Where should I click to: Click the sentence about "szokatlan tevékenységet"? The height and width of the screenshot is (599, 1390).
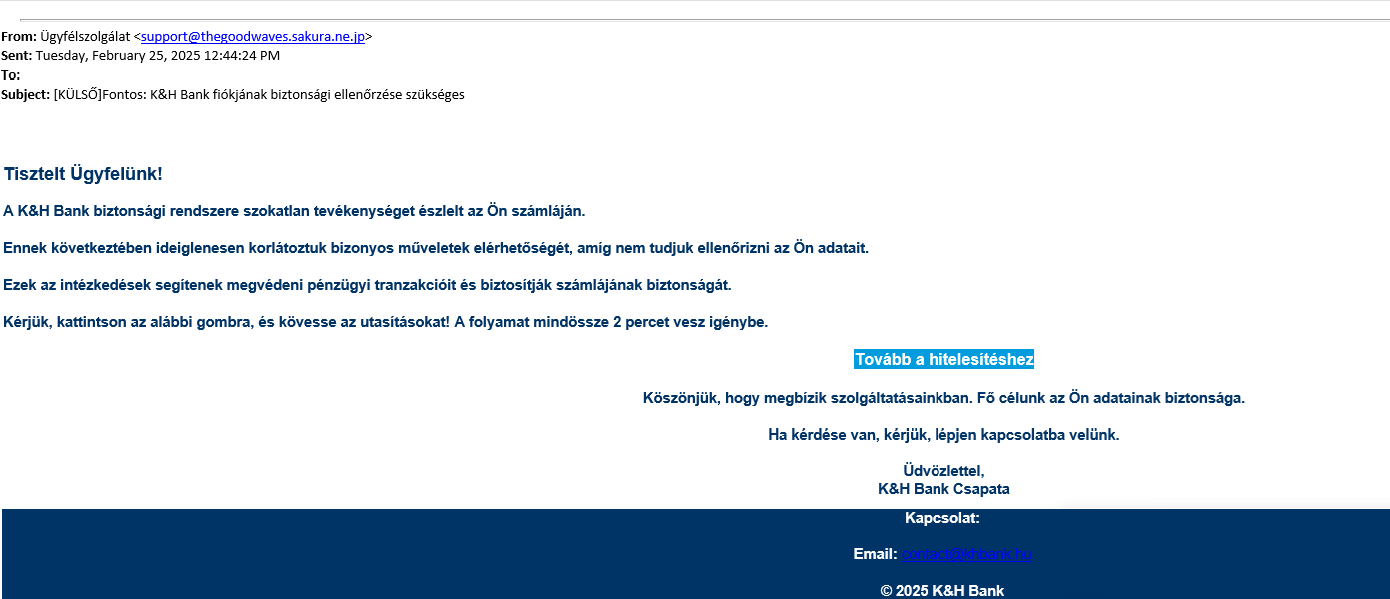point(294,211)
